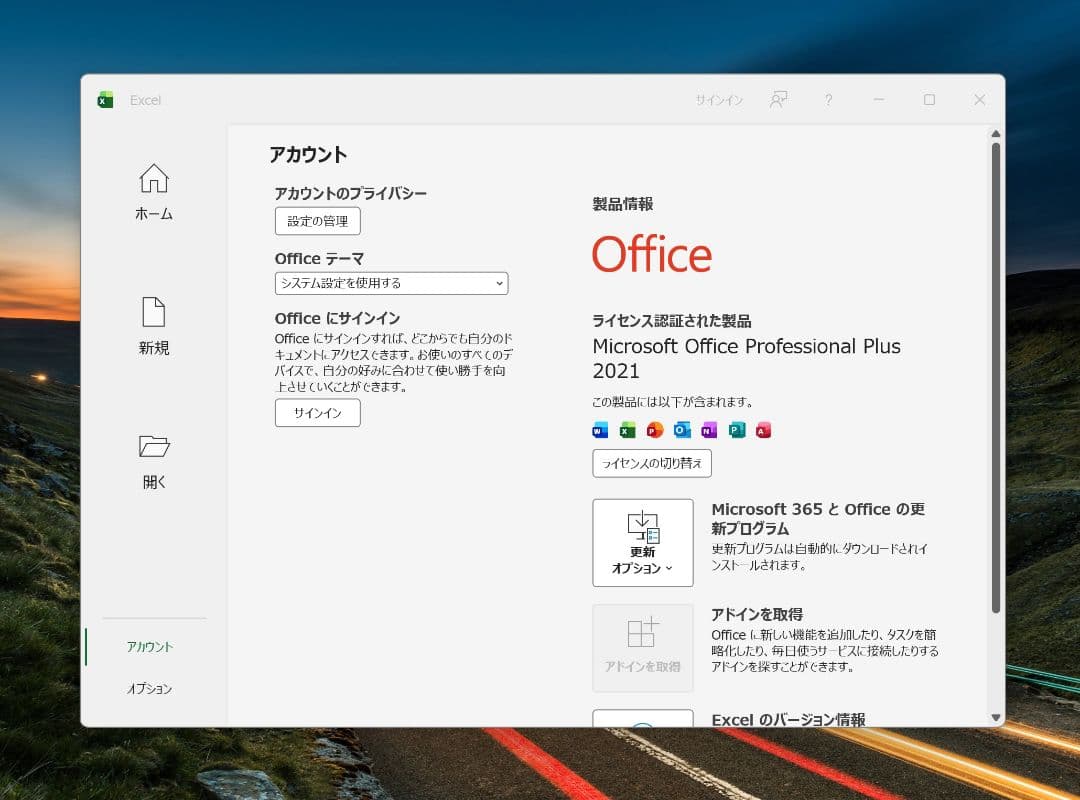Minimize the Excel window
Viewport: 1080px width, 800px height.
point(879,100)
